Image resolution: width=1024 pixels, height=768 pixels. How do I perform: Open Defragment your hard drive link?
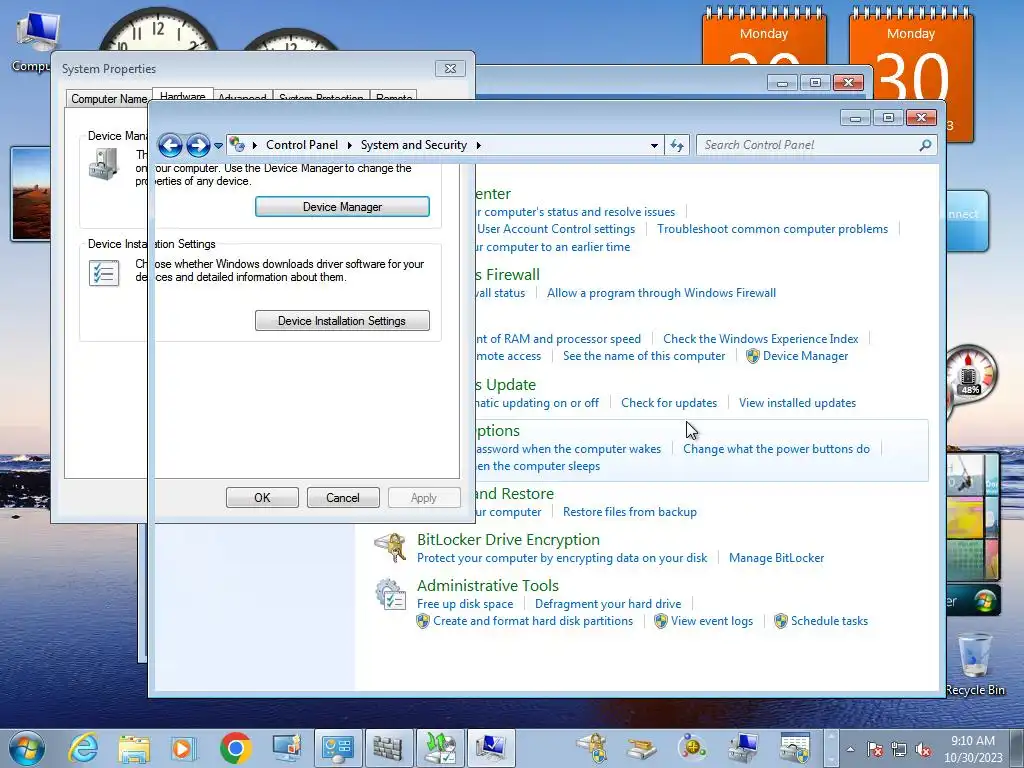pyautogui.click(x=608, y=604)
